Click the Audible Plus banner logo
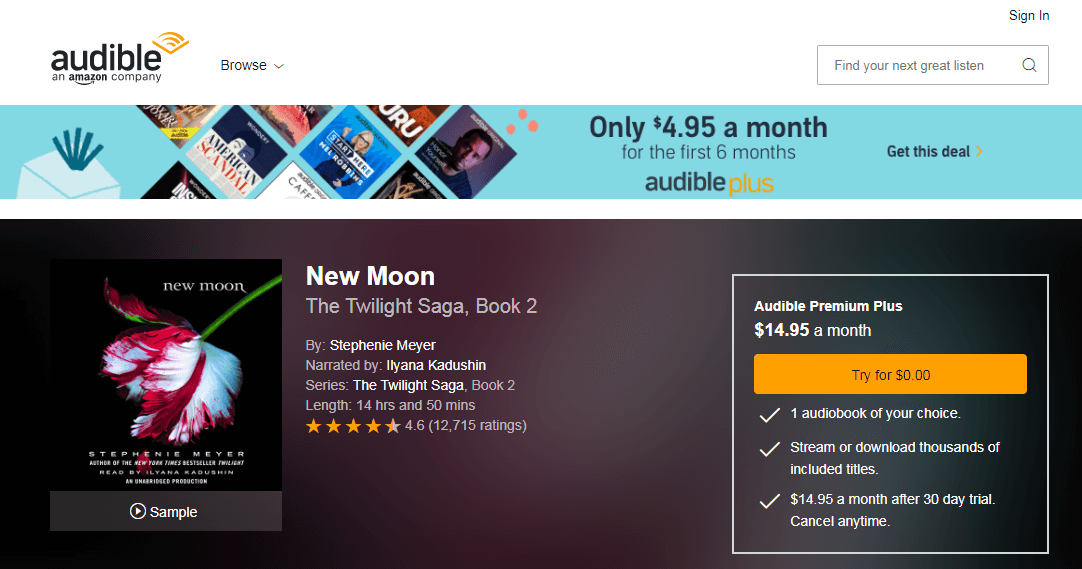The height and width of the screenshot is (569, 1082). (709, 183)
